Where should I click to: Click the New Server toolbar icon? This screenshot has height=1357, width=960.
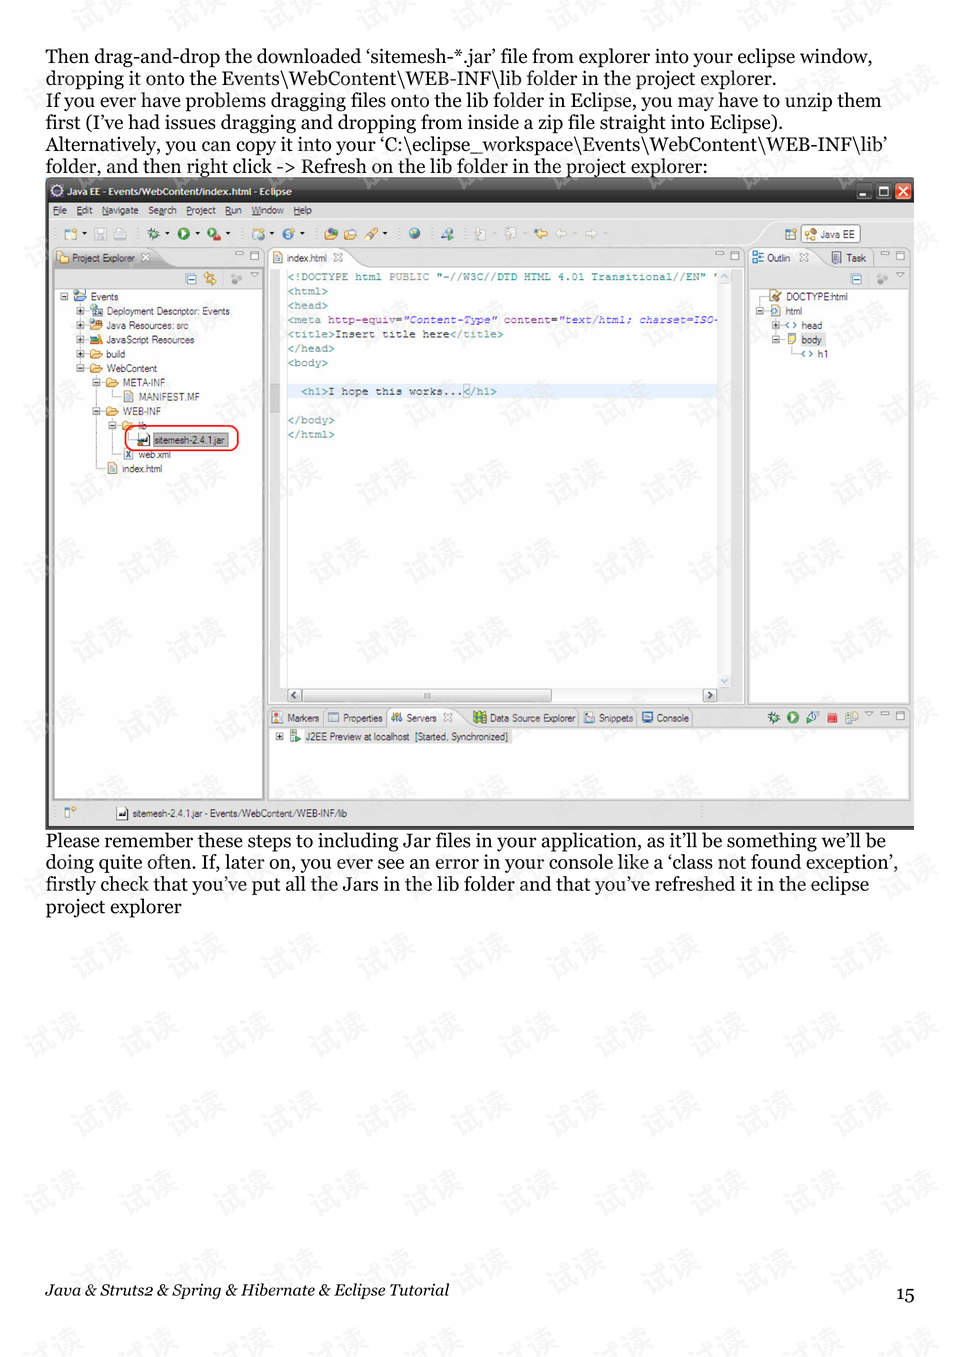click(259, 234)
